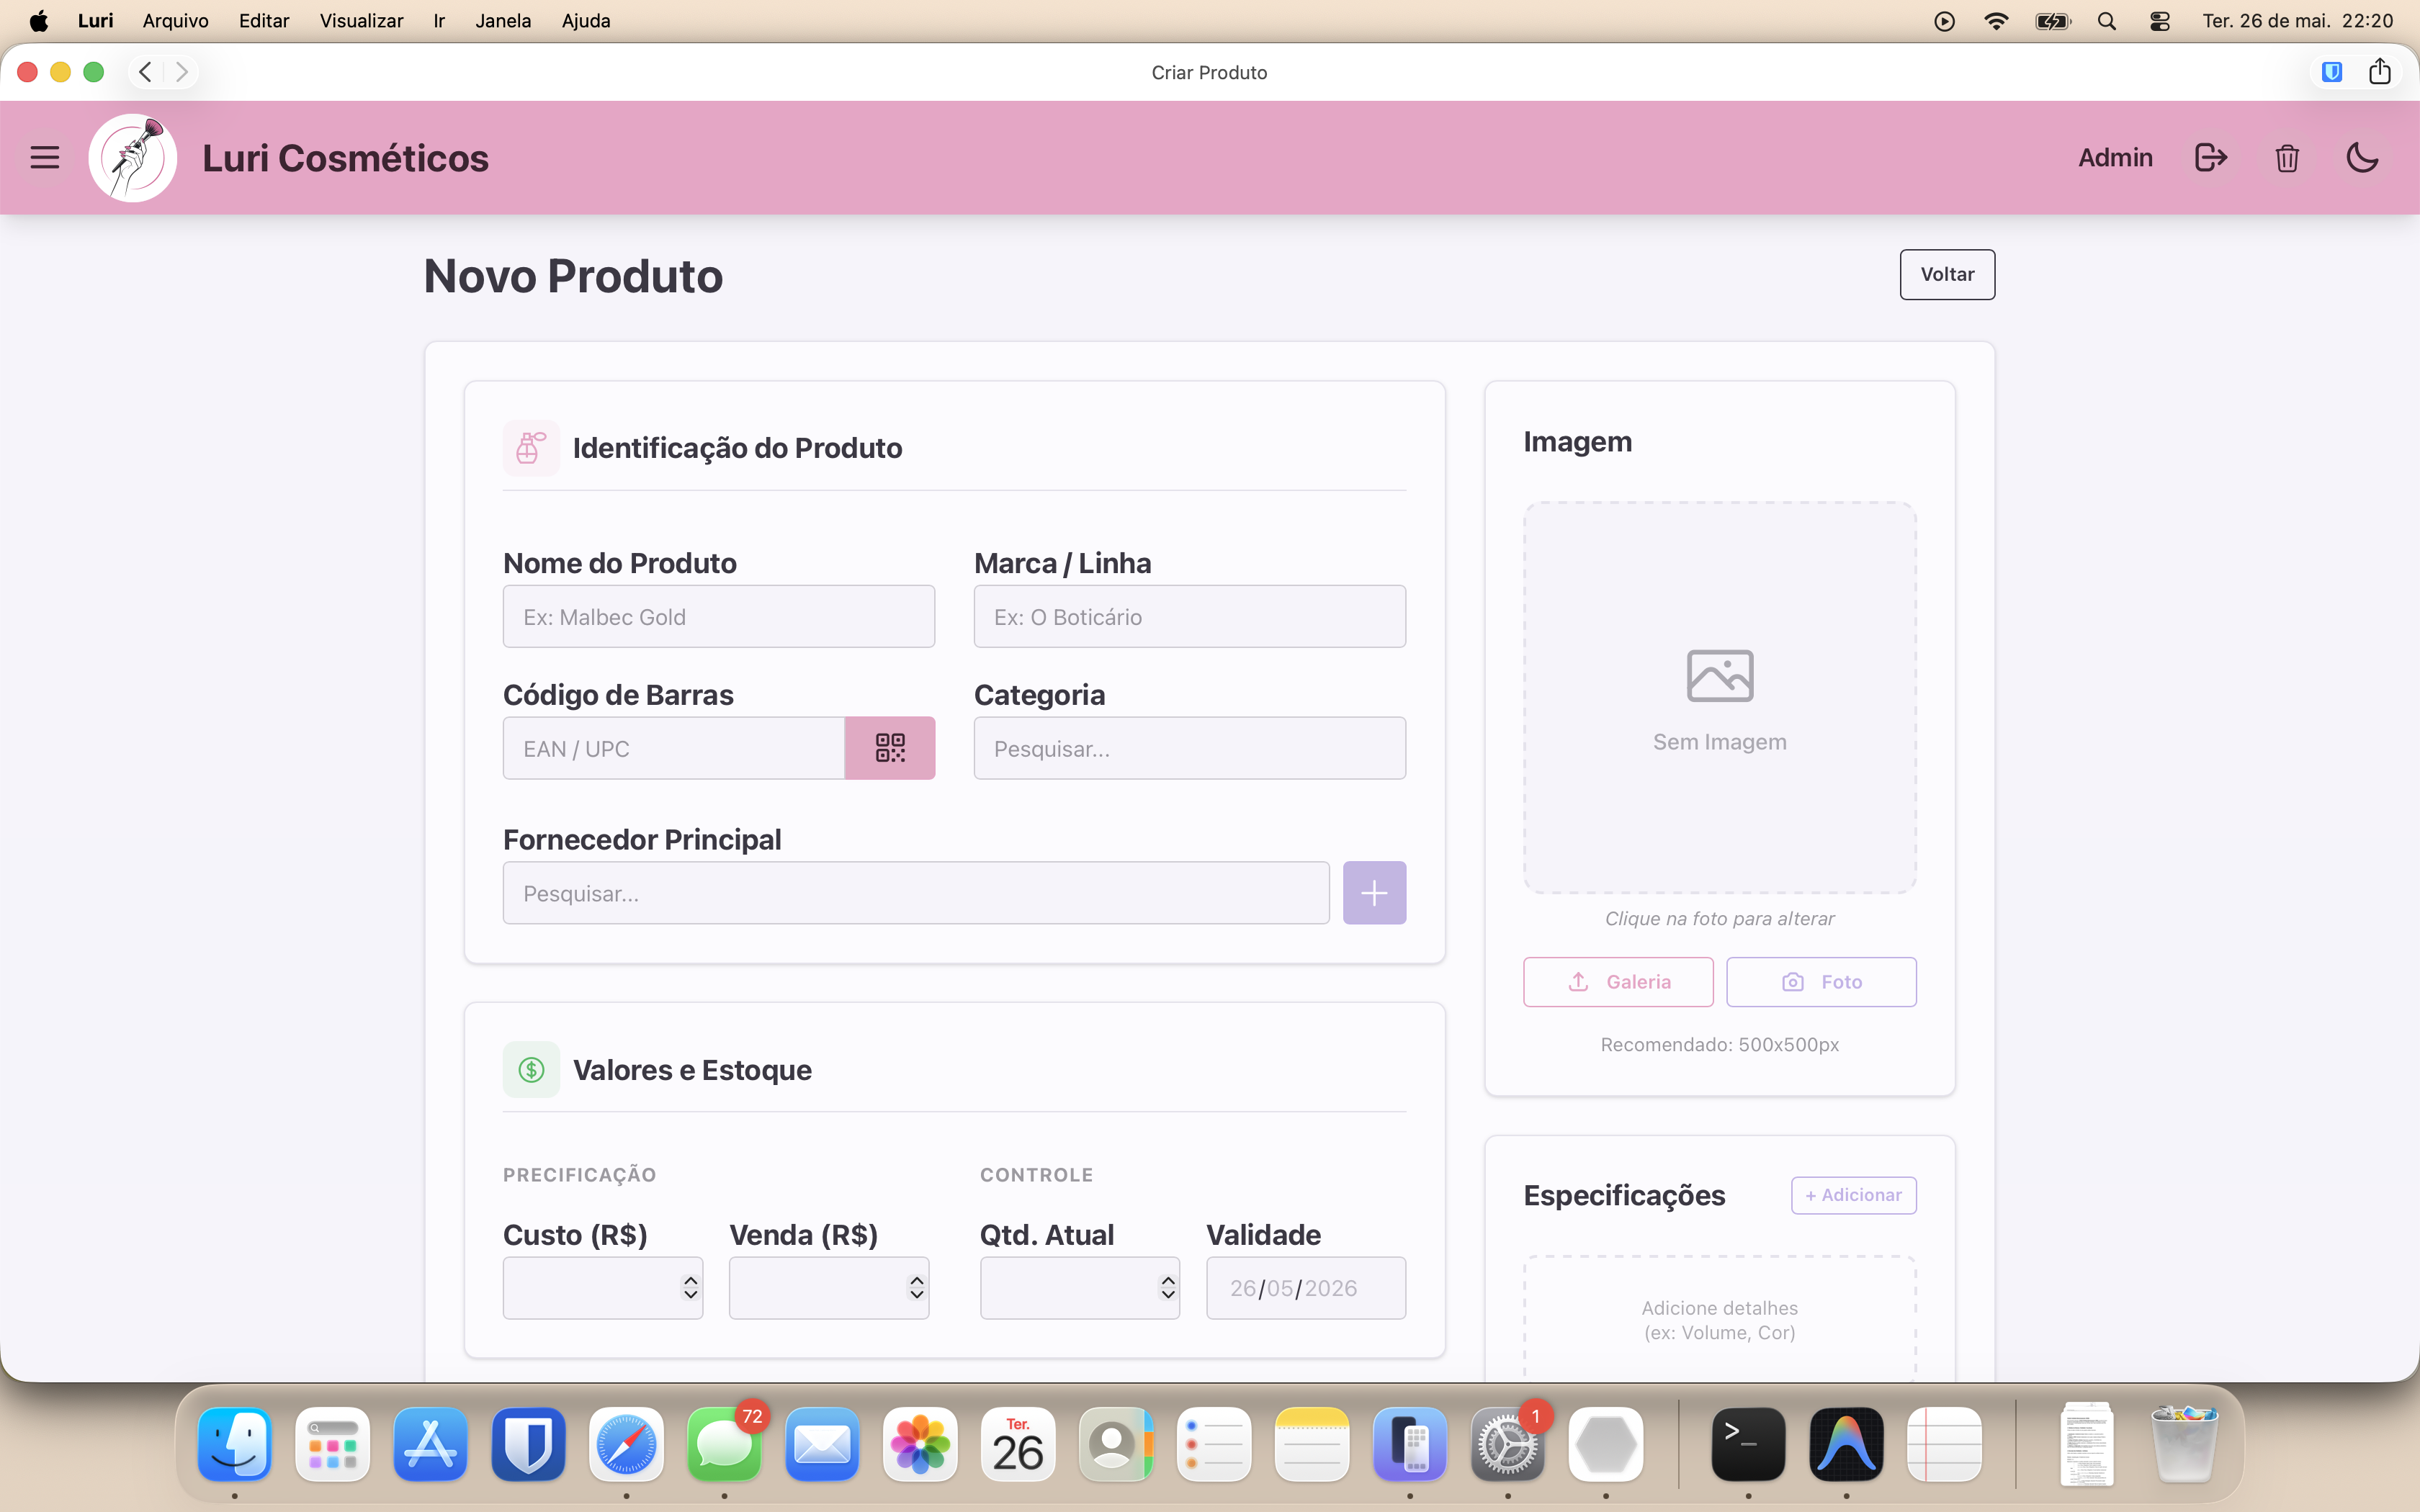2420x1512 pixels.
Task: Open the Janela menu
Action: (x=503, y=21)
